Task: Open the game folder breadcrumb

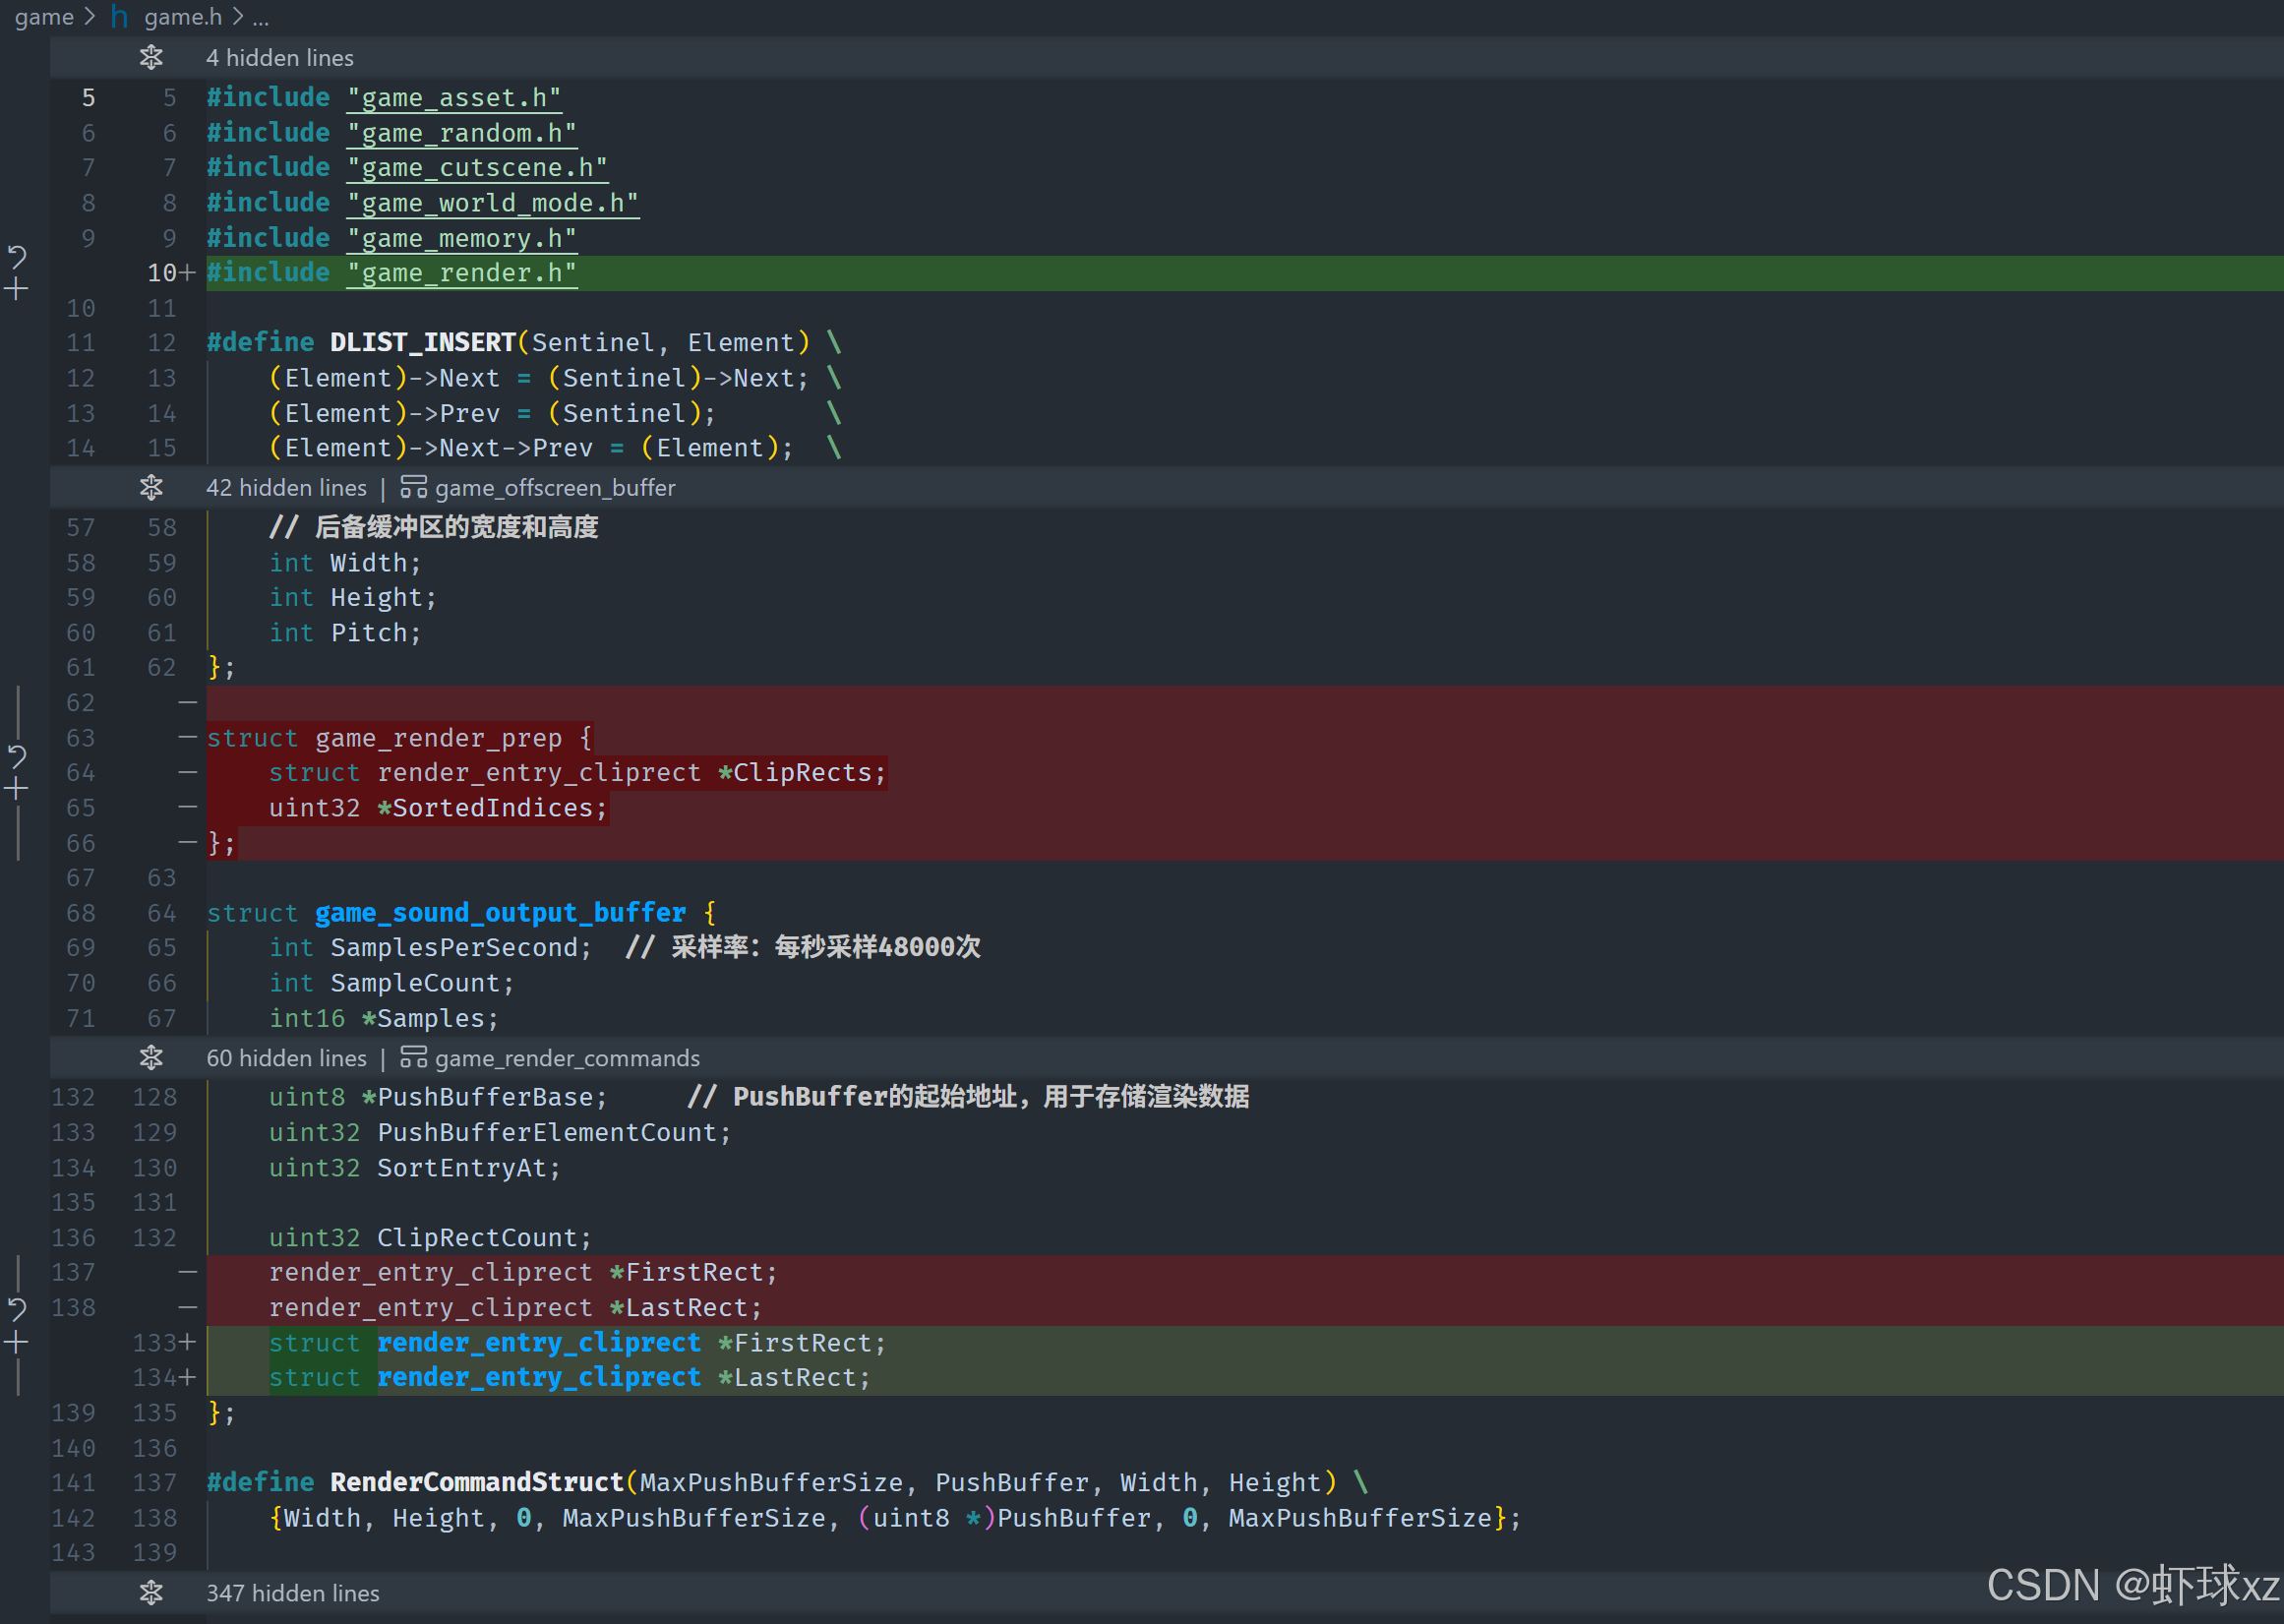Action: tap(44, 17)
